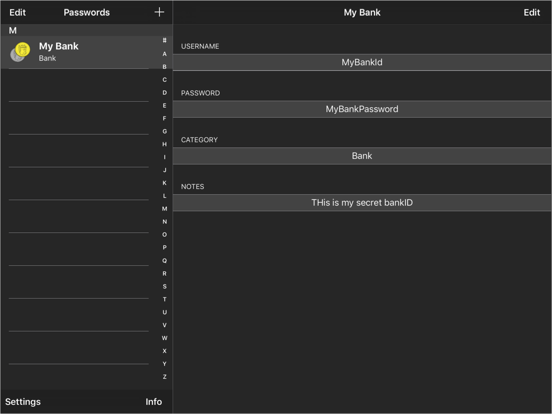Jump to index letter N

(x=164, y=221)
